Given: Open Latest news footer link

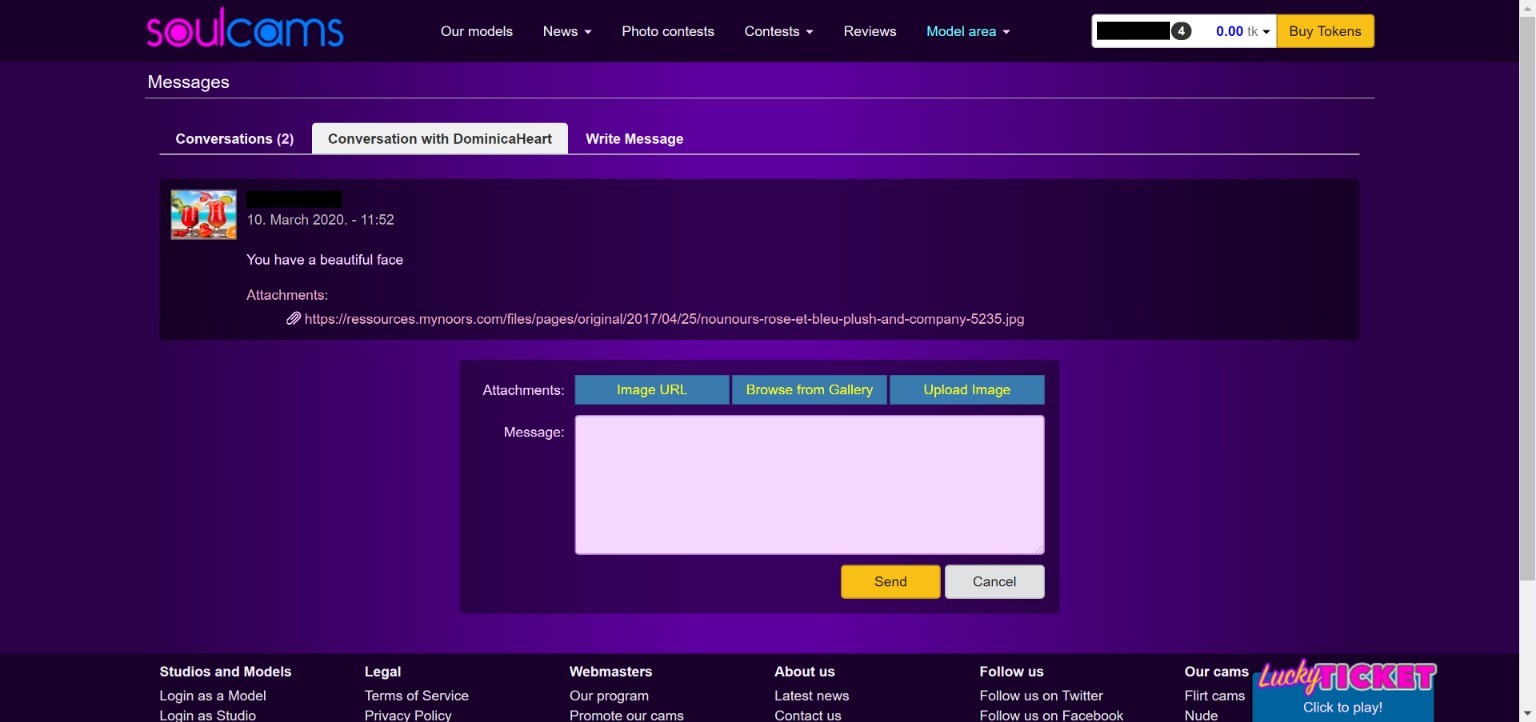Looking at the screenshot, I should [x=812, y=696].
